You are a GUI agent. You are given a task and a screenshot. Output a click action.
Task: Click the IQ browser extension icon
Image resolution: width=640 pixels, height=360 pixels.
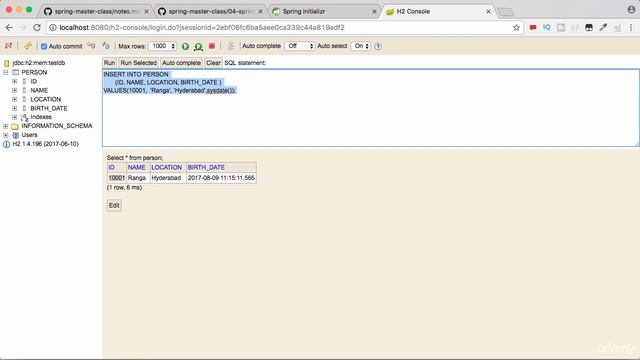tap(547, 27)
